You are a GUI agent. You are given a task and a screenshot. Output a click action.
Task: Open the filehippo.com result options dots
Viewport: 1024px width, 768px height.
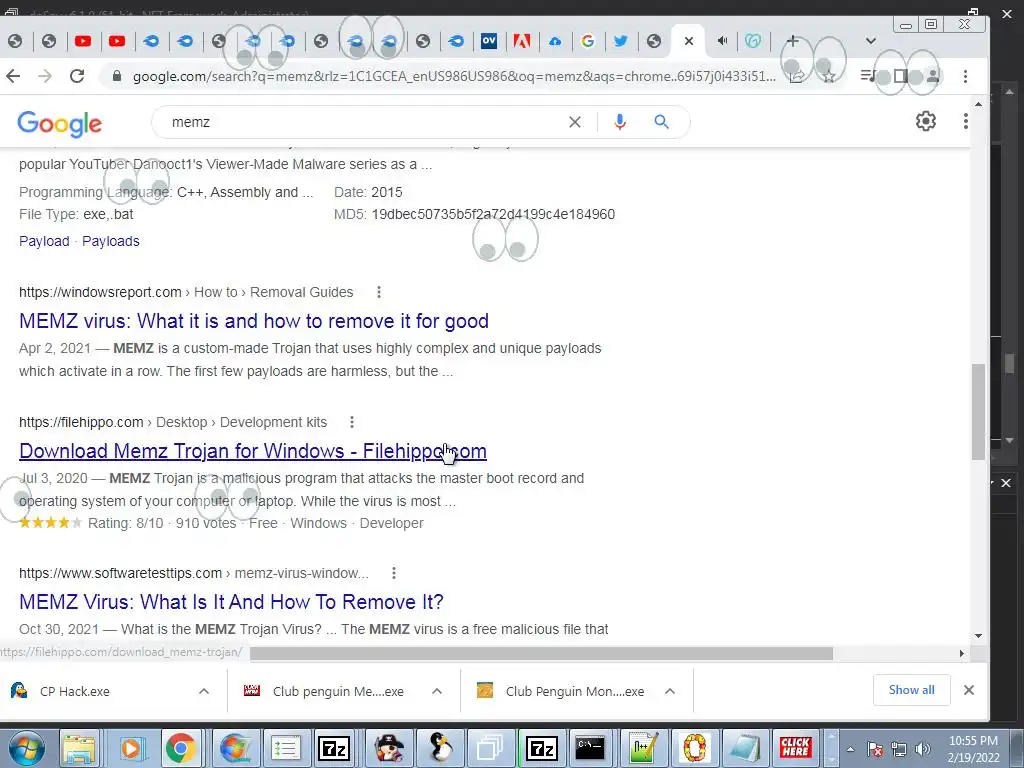click(x=352, y=422)
